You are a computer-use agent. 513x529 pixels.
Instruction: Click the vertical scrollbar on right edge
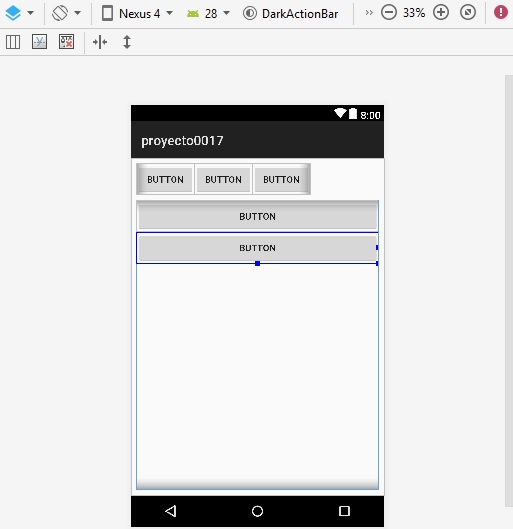coord(509,290)
